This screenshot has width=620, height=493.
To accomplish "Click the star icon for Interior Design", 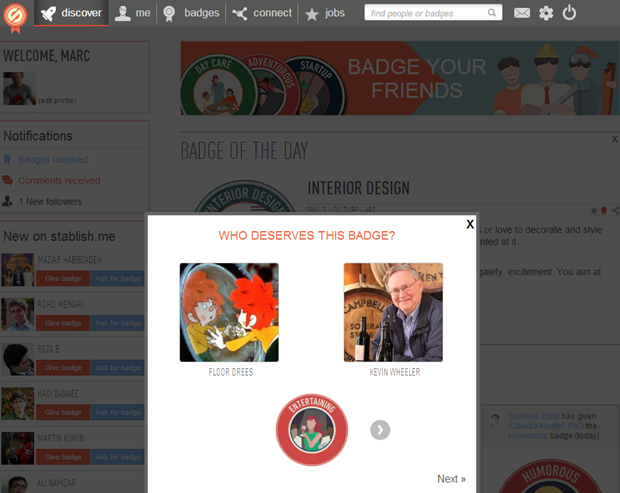I will pyautogui.click(x=593, y=211).
